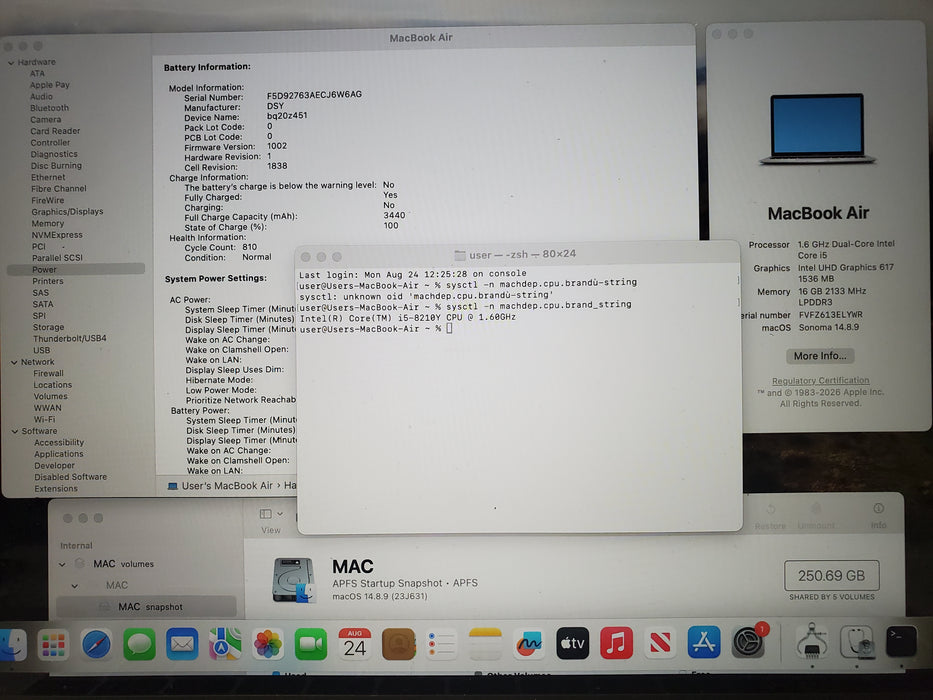Click the 250.69 GB capacity box
933x700 pixels.
pyautogui.click(x=831, y=576)
